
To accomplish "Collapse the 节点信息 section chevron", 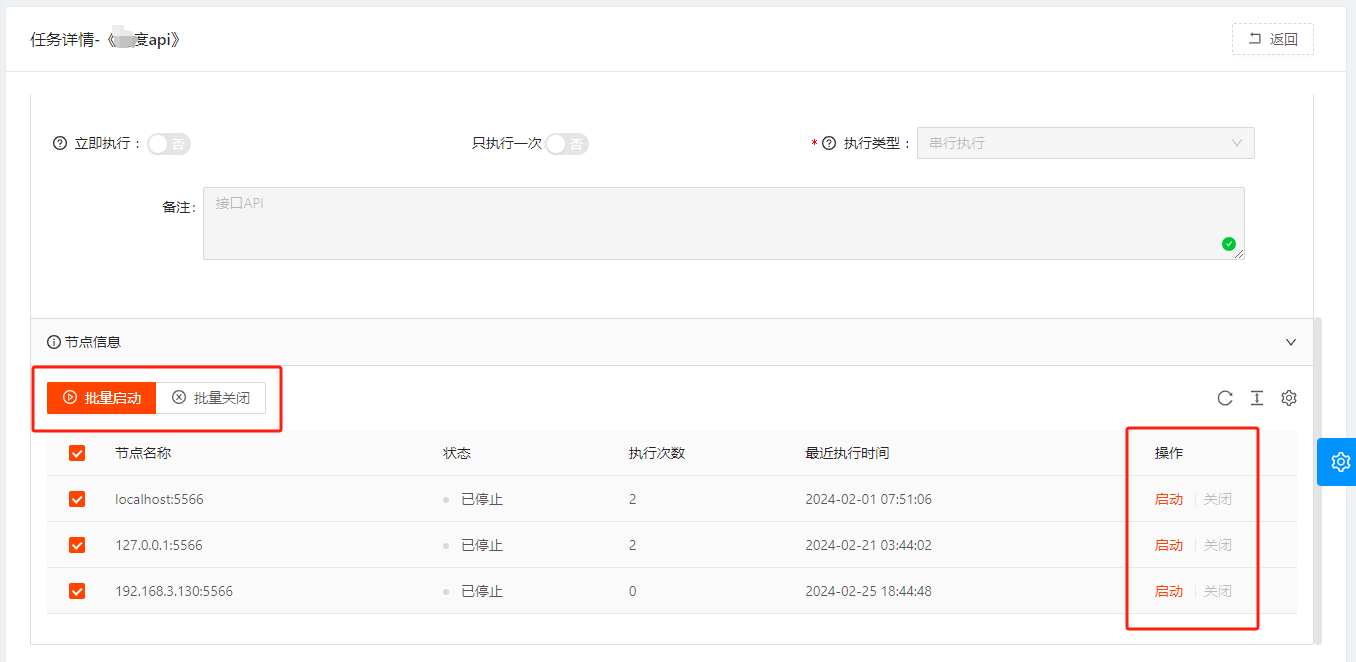I will 1290,342.
